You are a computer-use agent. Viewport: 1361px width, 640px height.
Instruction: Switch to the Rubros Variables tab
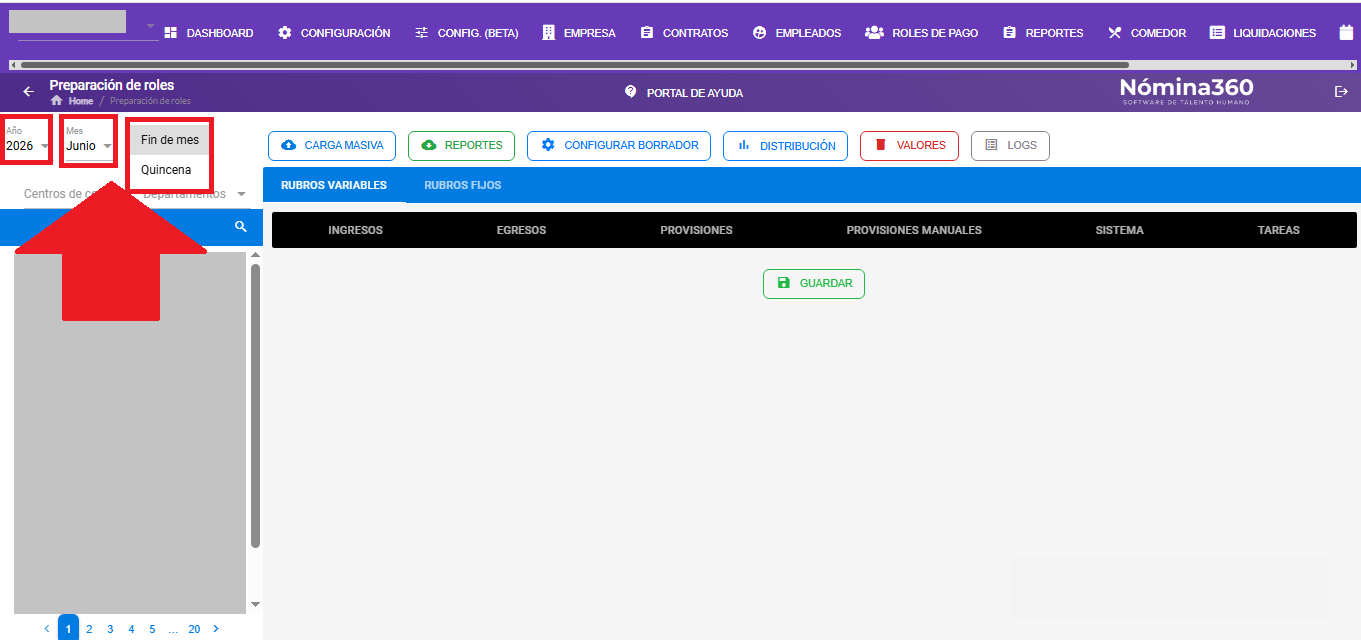(334, 185)
